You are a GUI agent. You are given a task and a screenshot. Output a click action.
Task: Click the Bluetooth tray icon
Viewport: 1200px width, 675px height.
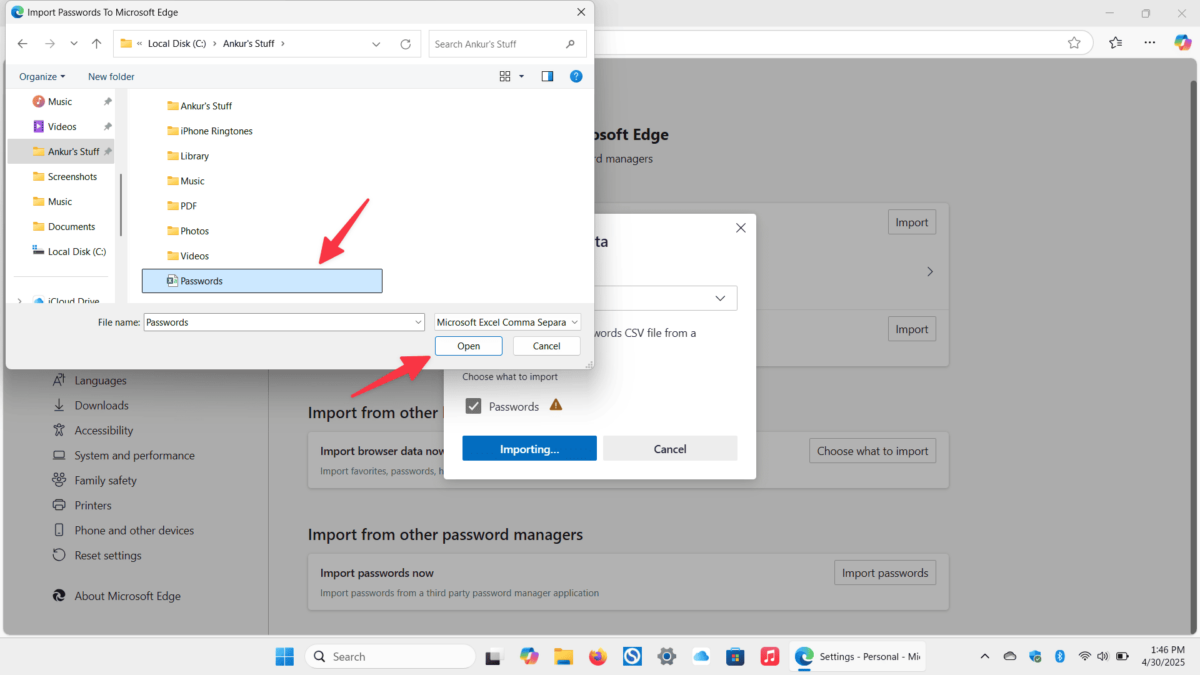(1060, 656)
